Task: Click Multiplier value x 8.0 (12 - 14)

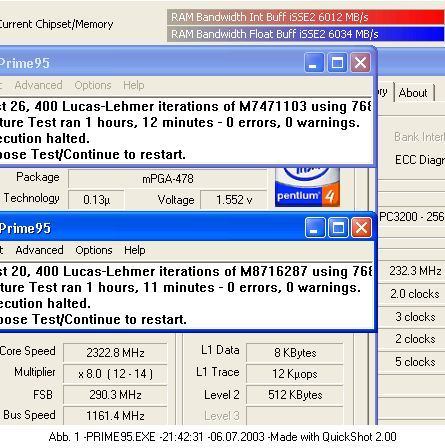Action: click(115, 374)
